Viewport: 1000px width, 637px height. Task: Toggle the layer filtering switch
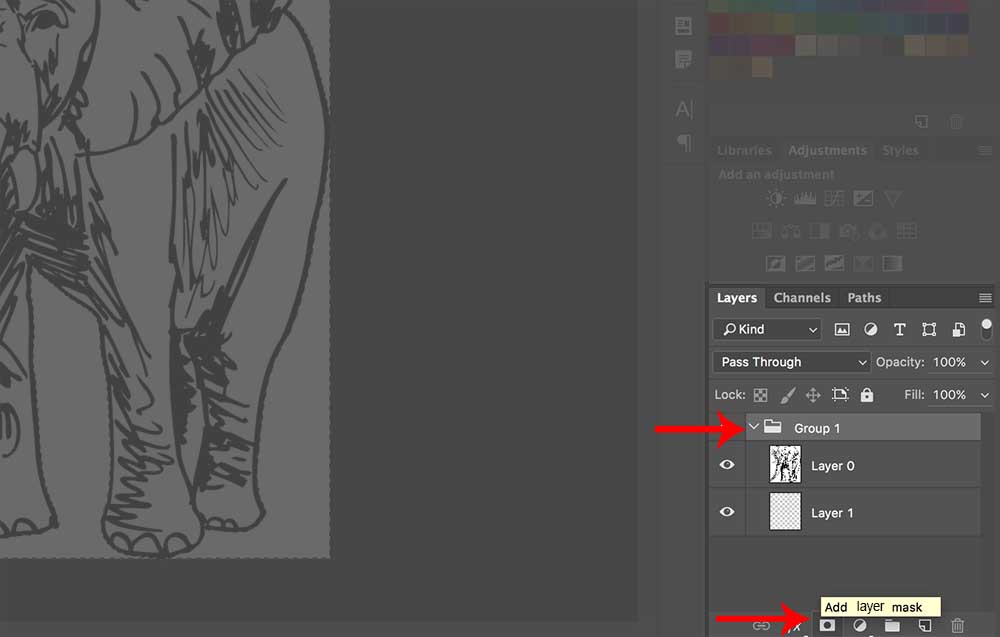(987, 329)
